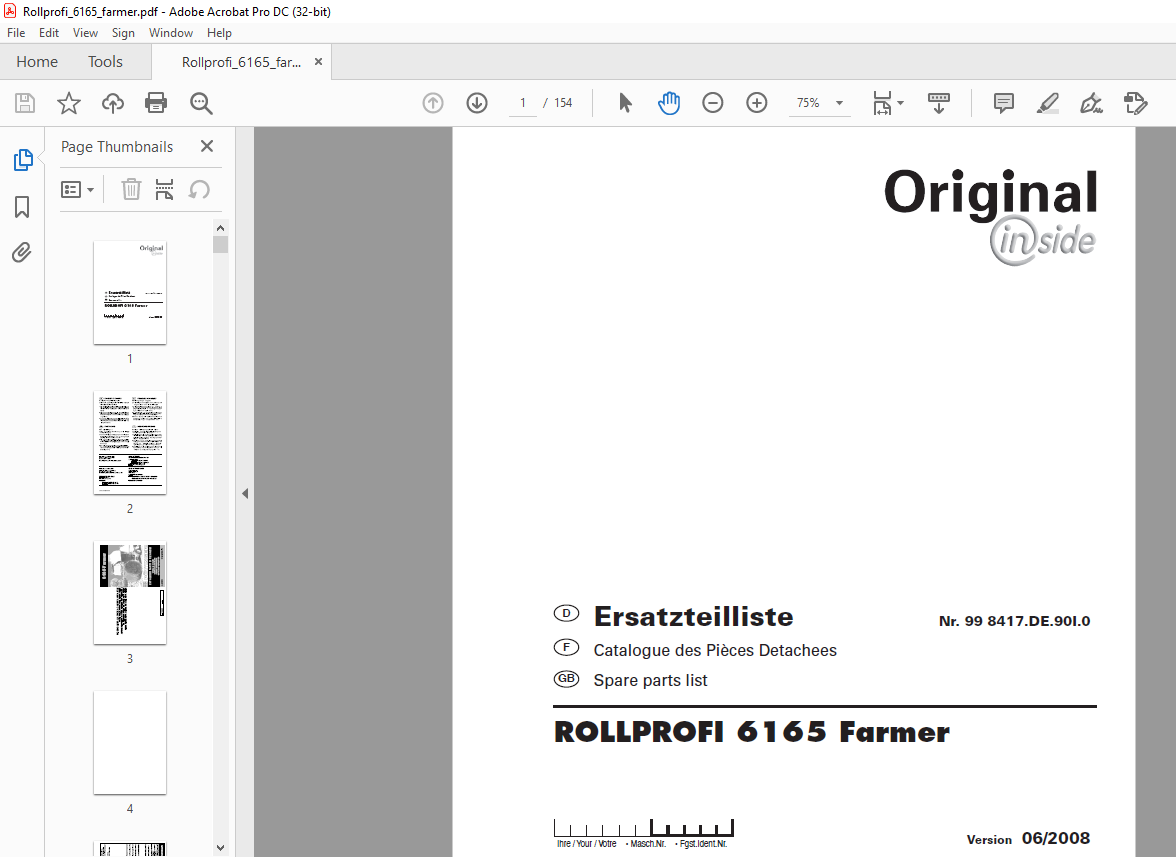
Task: Click the upload to cloud icon
Action: click(x=112, y=103)
